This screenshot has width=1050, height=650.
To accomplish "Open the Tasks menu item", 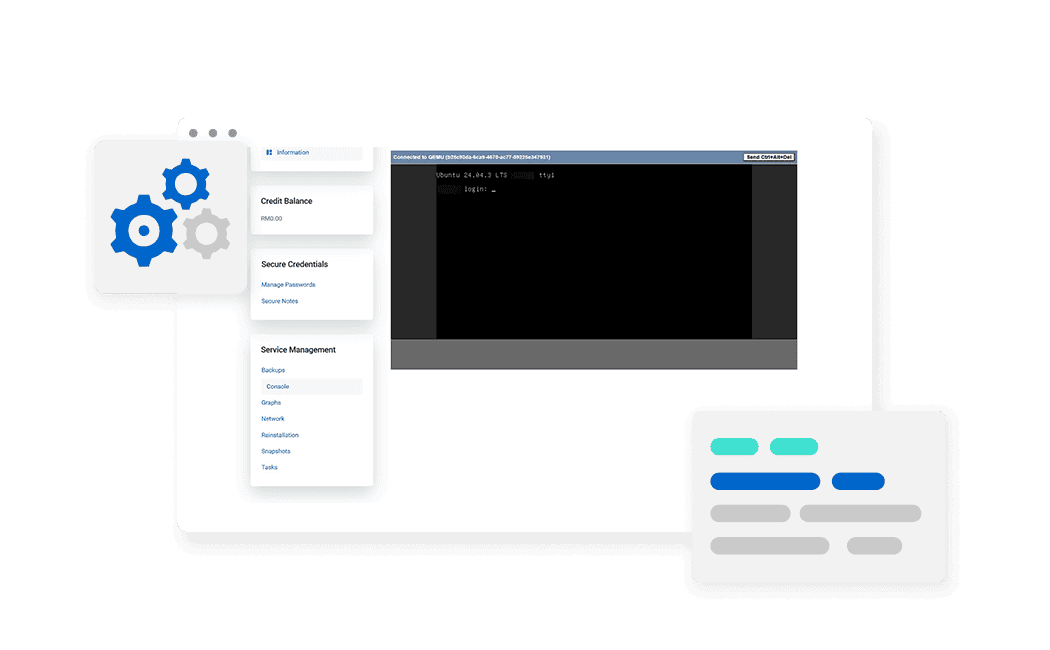I will pos(270,467).
